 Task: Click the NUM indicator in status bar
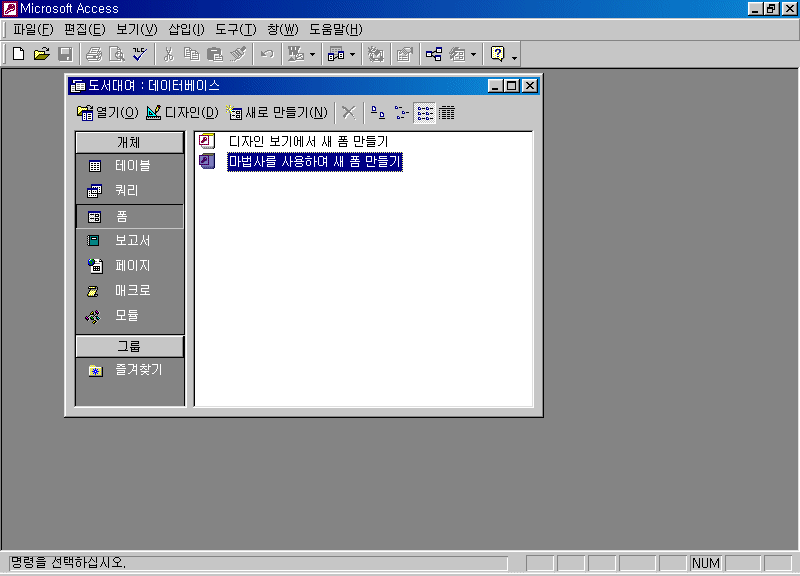(706, 563)
